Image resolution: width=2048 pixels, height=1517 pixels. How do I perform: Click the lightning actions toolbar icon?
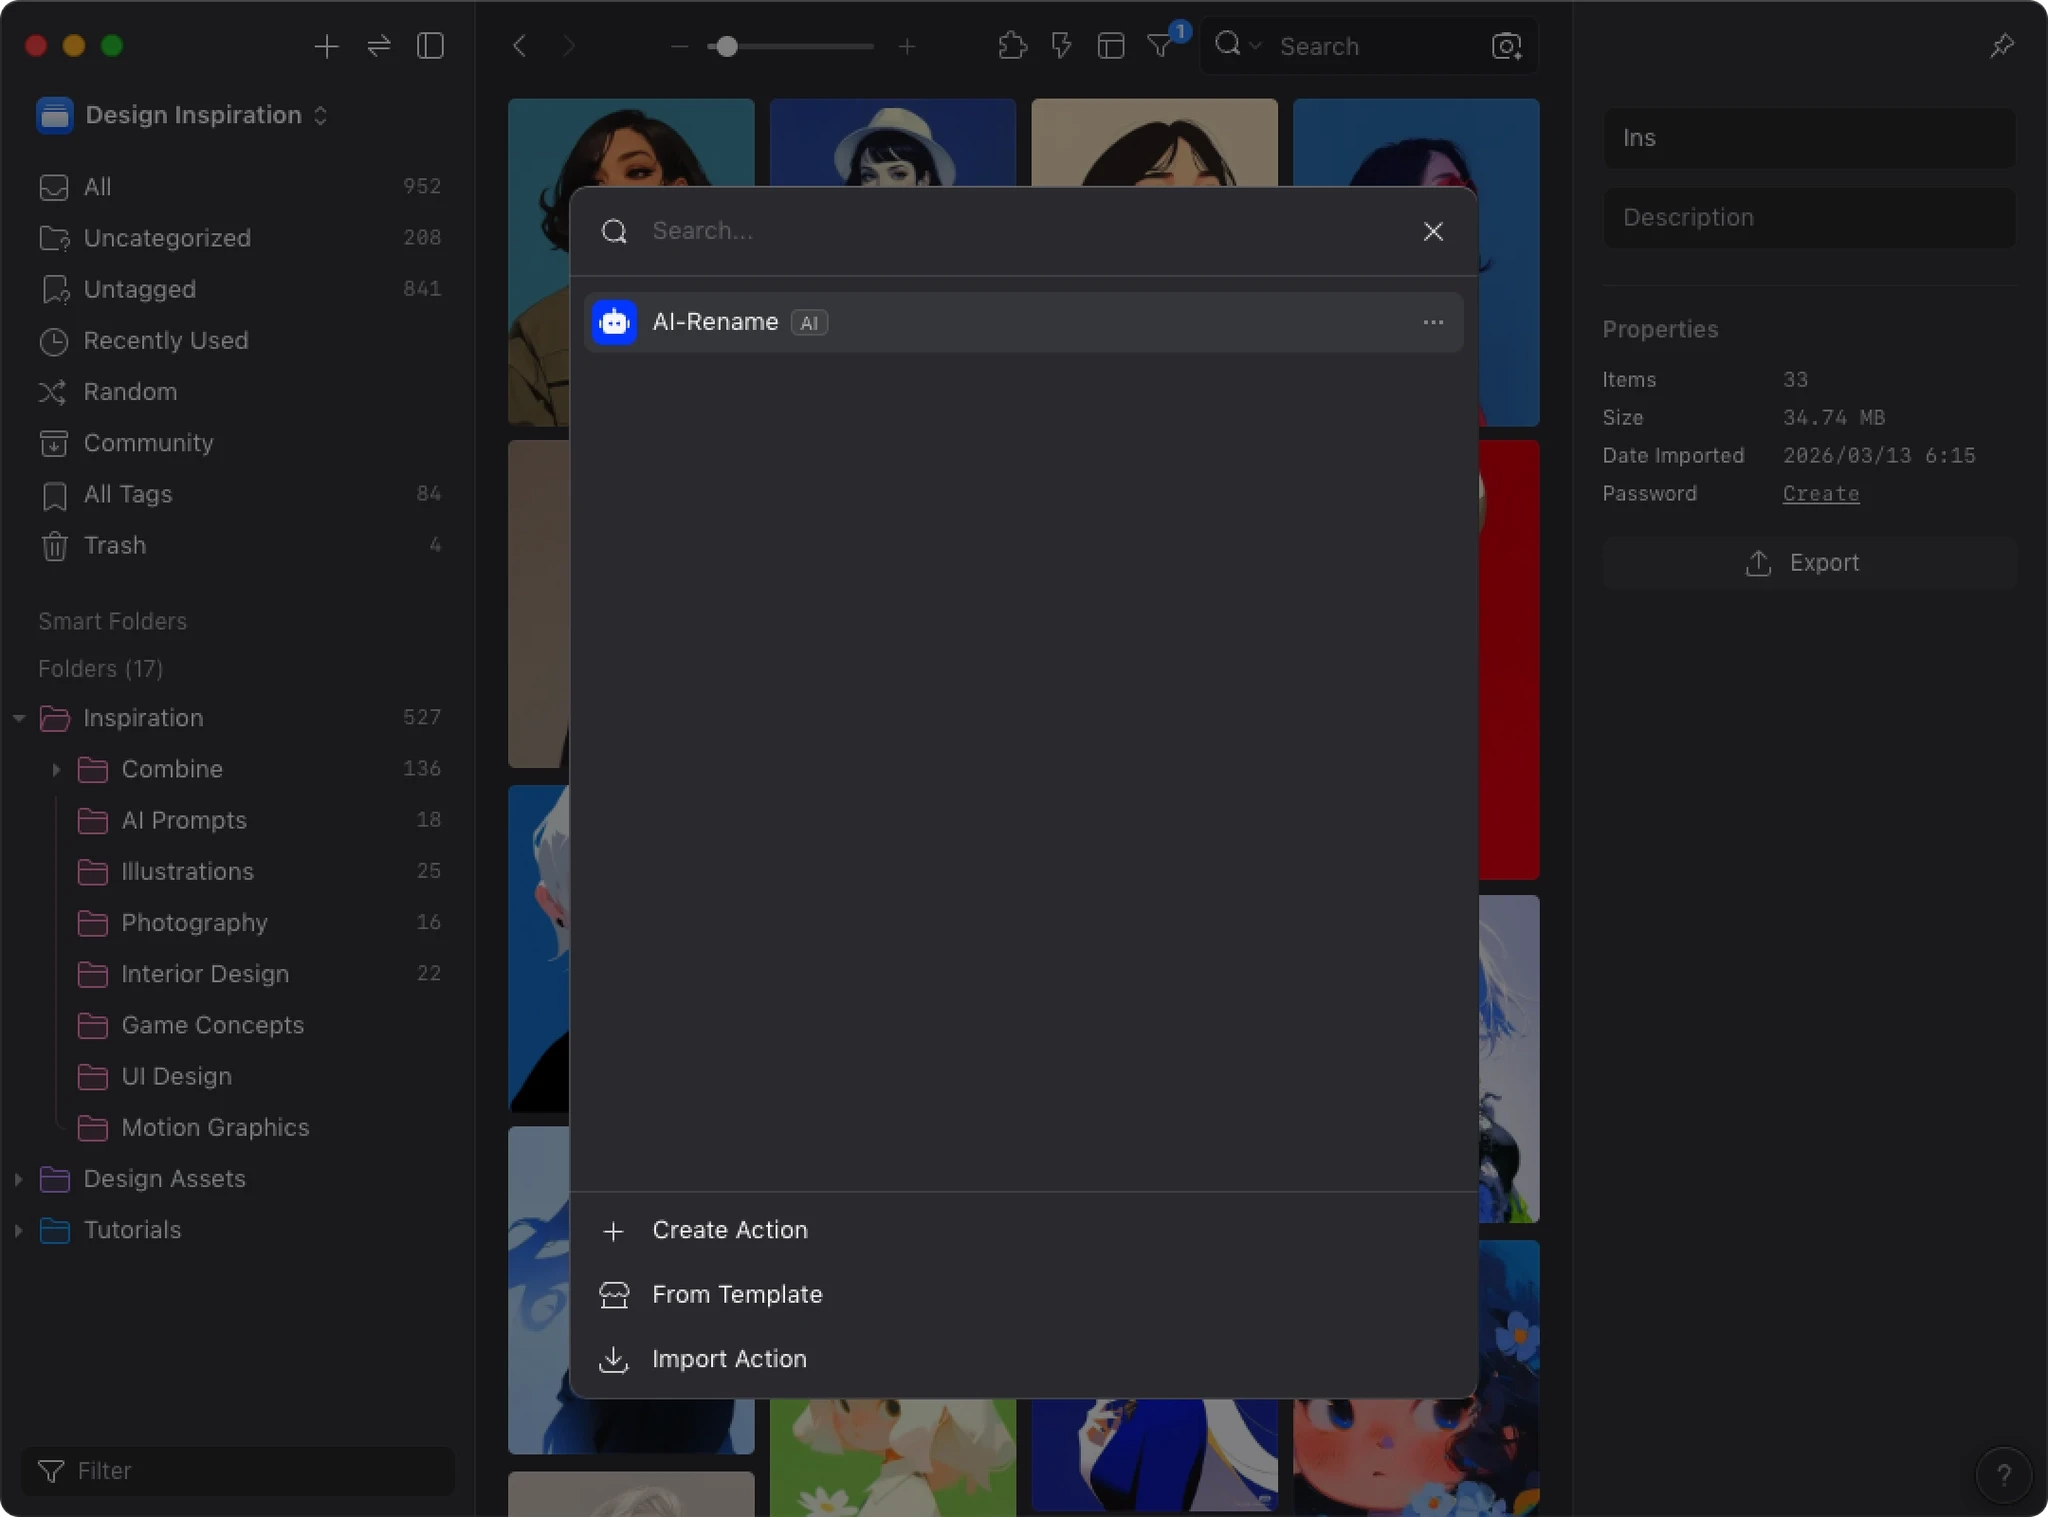pos(1061,46)
